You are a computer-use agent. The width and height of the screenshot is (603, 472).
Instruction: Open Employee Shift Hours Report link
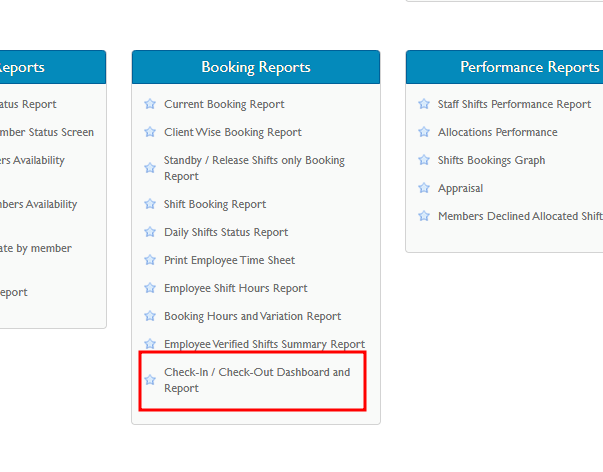(x=236, y=289)
